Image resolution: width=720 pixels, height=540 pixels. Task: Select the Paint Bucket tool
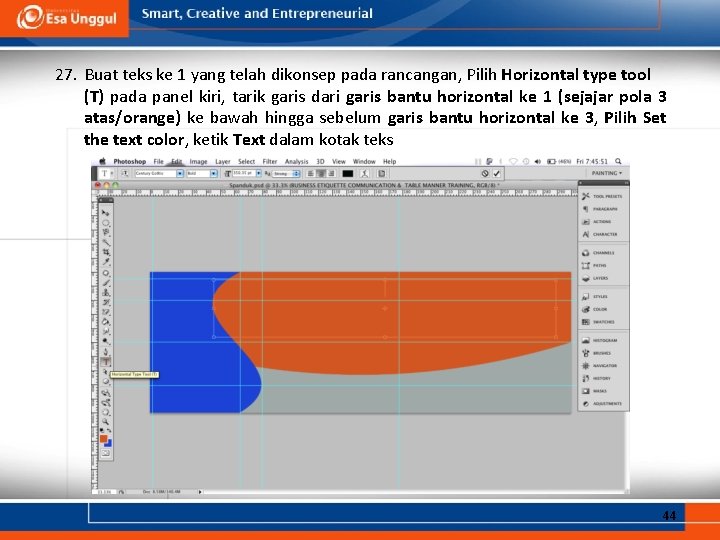pyautogui.click(x=106, y=321)
